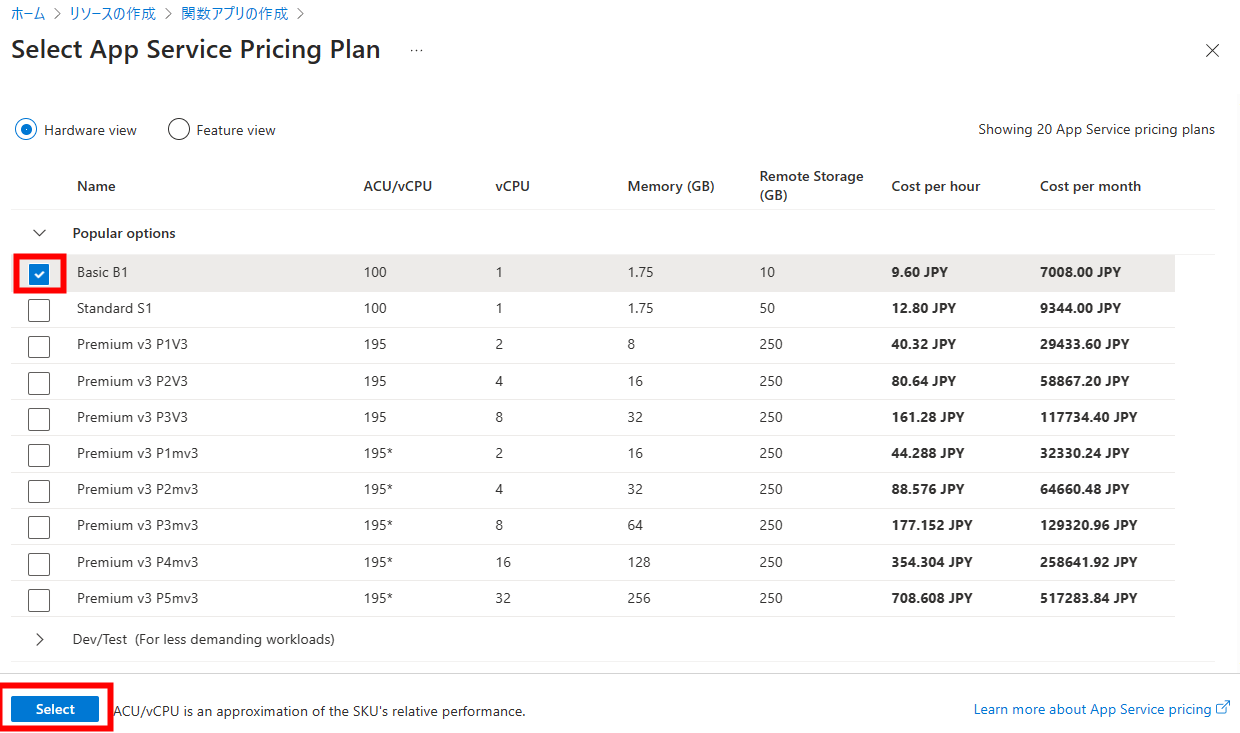
Task: Go to ホーム breadcrumb
Action: (28, 14)
